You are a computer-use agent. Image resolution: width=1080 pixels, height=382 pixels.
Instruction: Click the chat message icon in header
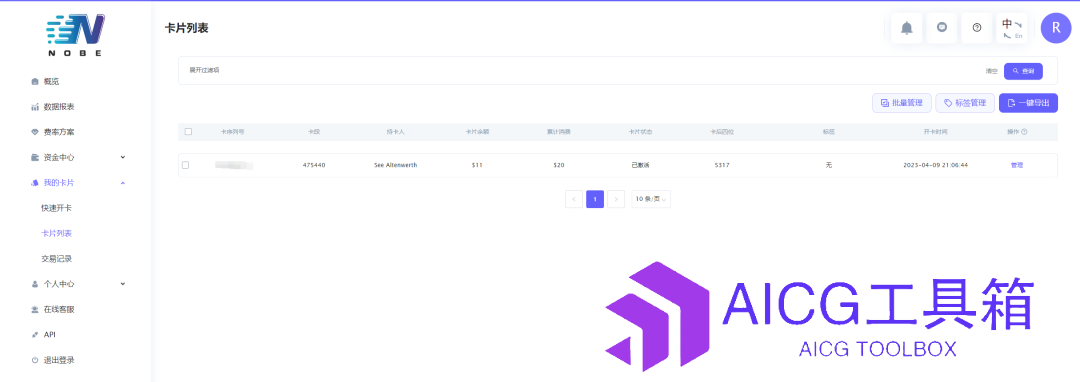tap(942, 28)
